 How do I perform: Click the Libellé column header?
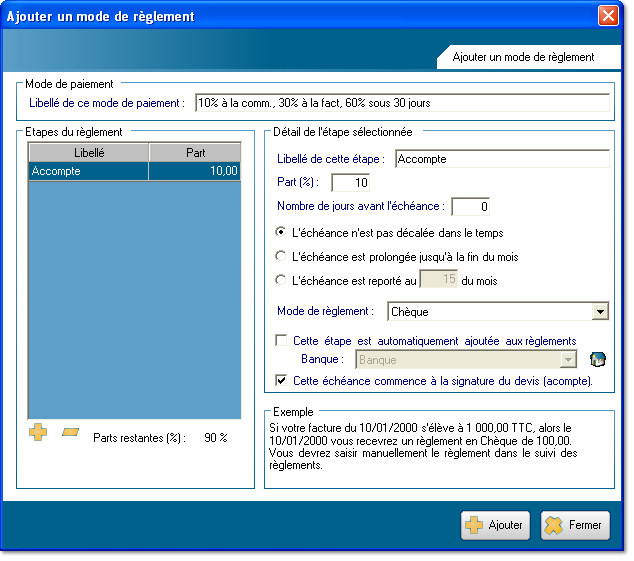pos(89,153)
